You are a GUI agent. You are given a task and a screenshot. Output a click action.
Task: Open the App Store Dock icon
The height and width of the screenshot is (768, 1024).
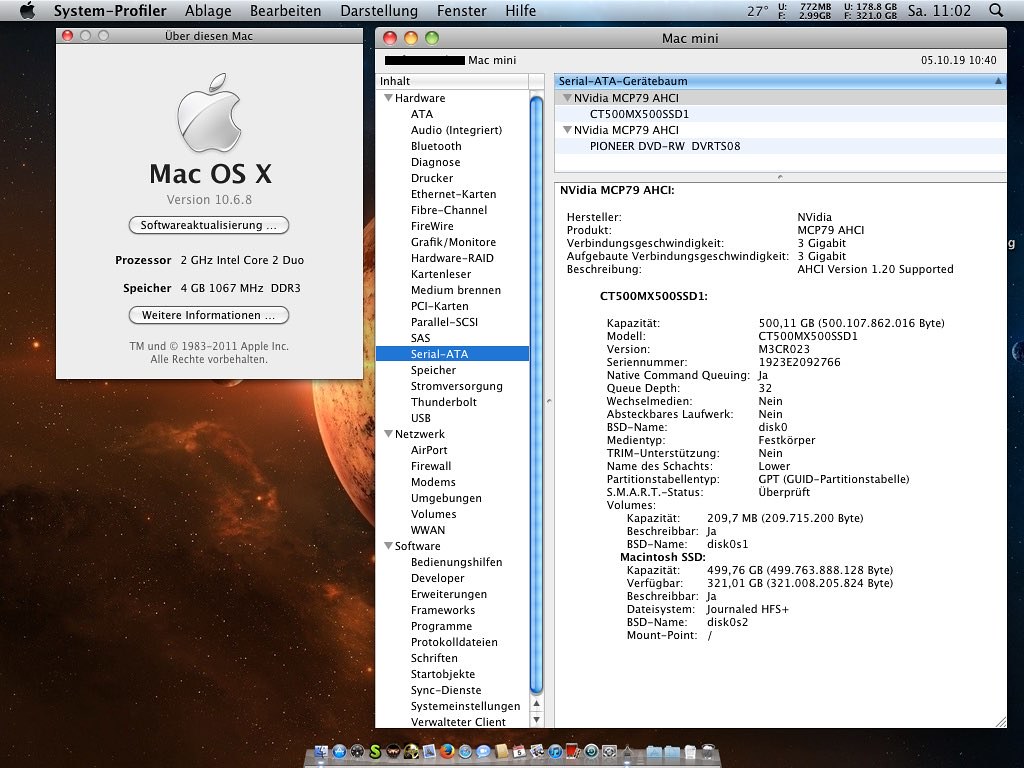340,750
